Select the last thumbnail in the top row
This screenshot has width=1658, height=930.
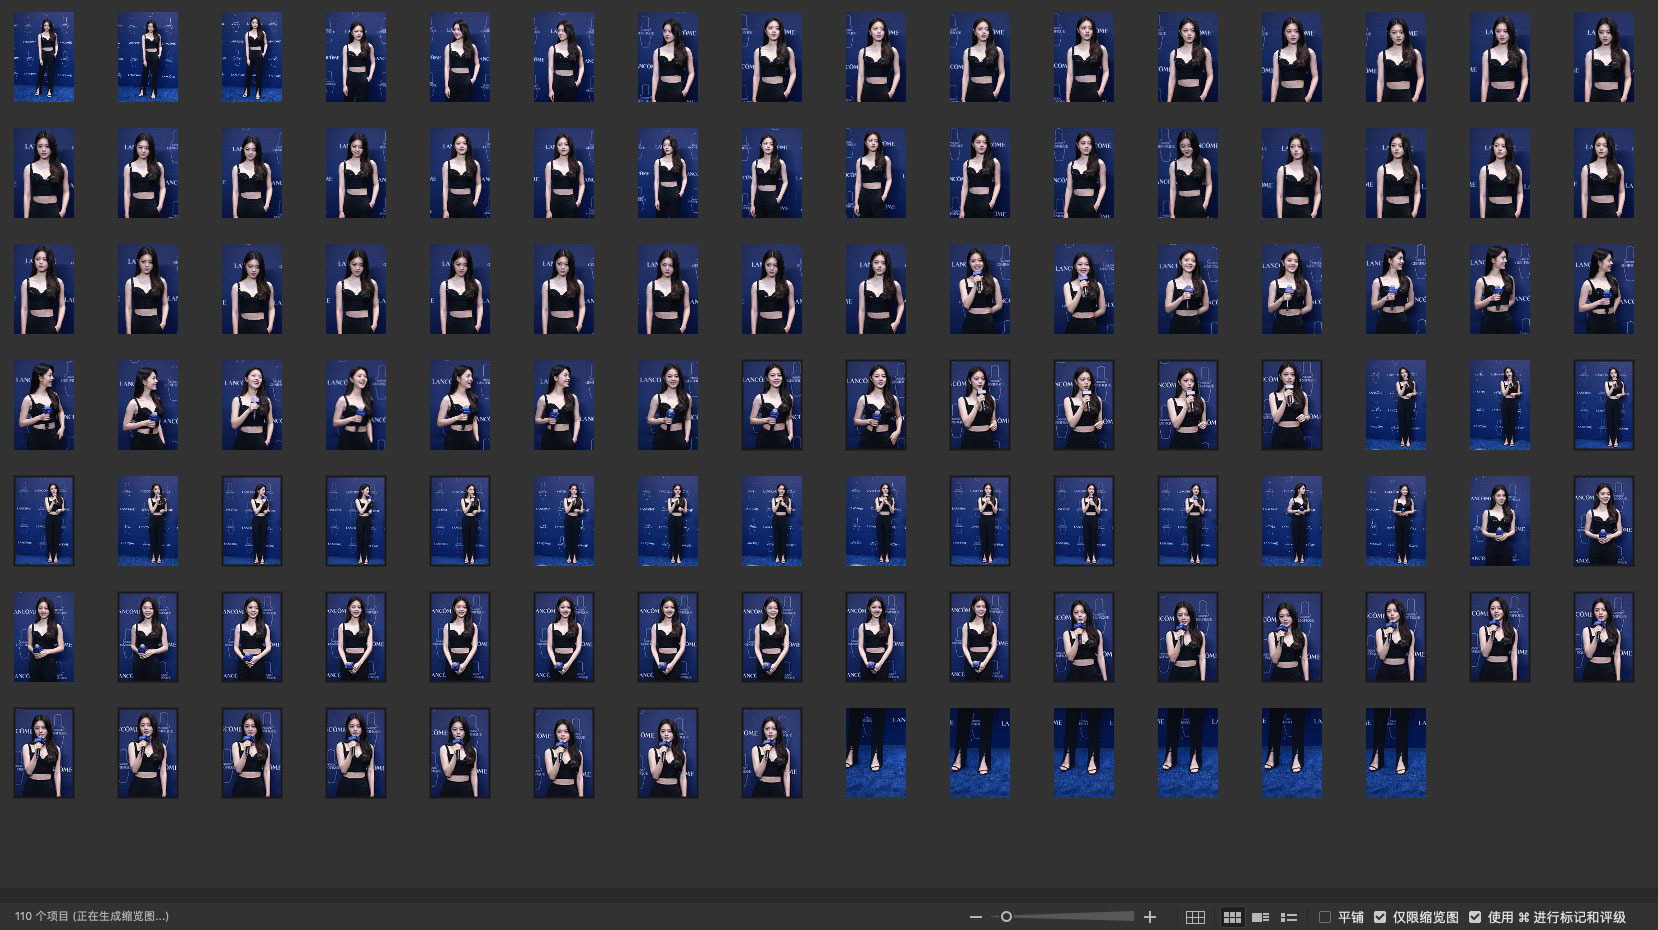pos(1604,57)
